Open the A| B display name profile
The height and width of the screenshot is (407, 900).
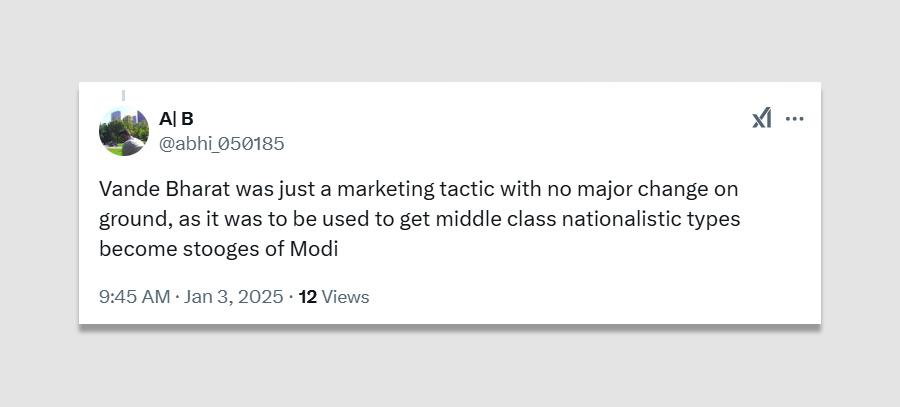click(x=176, y=119)
